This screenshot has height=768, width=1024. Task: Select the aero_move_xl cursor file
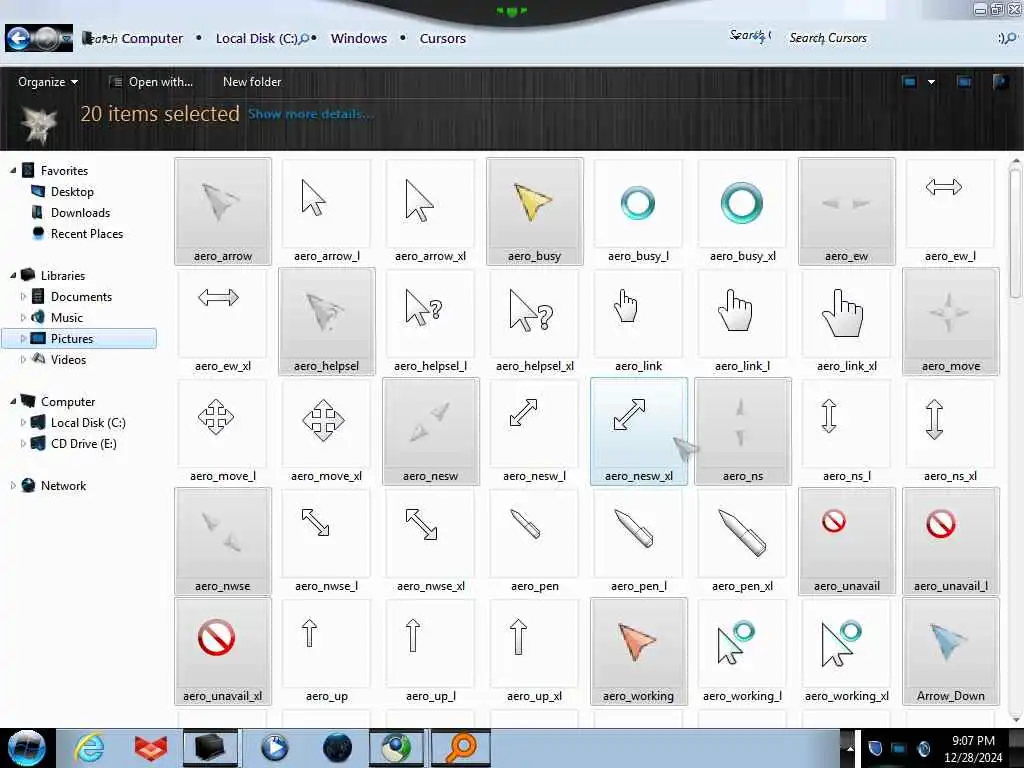327,431
